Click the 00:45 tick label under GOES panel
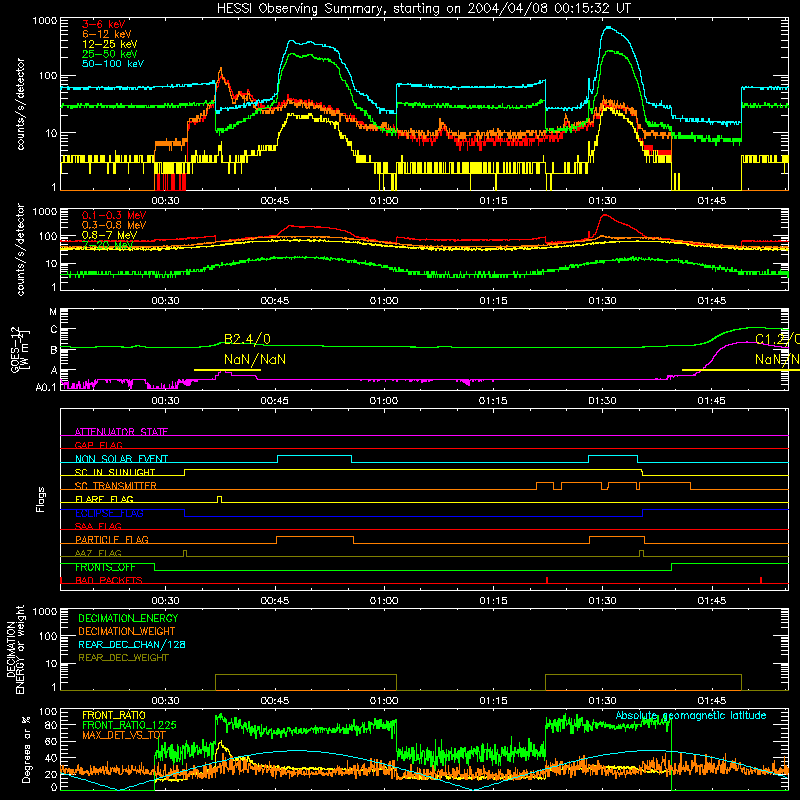 click(x=274, y=401)
